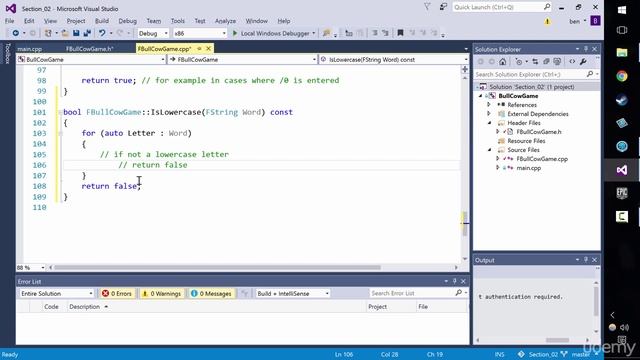640x360 pixels.
Task: Open the x86 solution platform dropdown
Action: pos(200,33)
